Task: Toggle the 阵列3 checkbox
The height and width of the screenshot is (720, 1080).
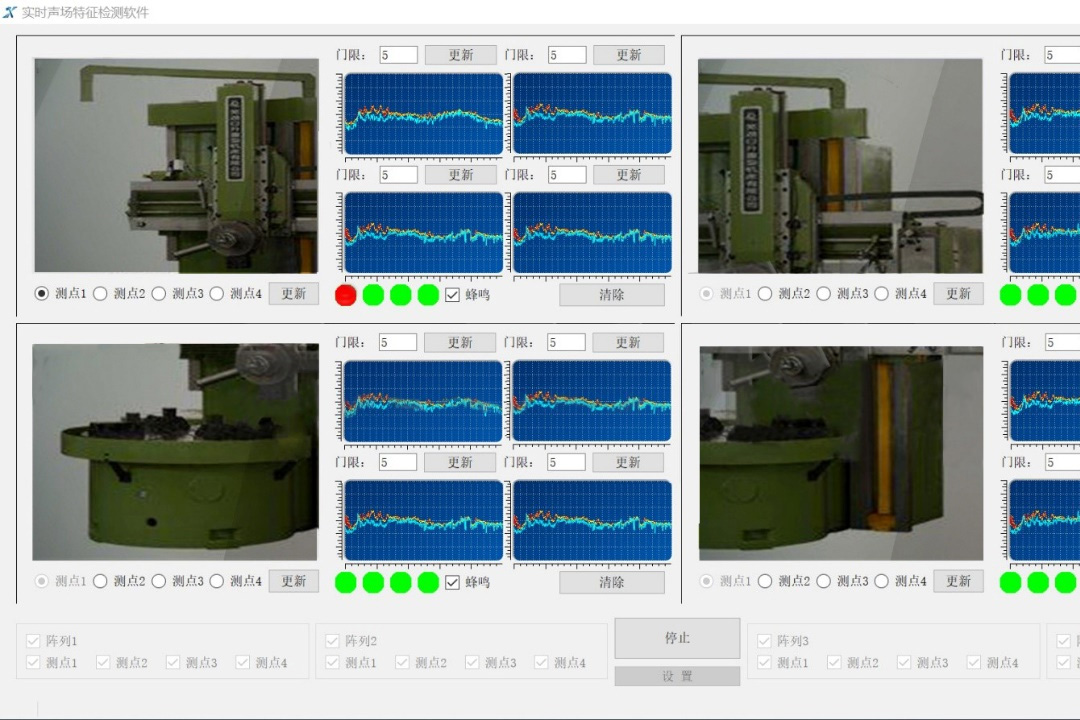Action: pyautogui.click(x=765, y=641)
